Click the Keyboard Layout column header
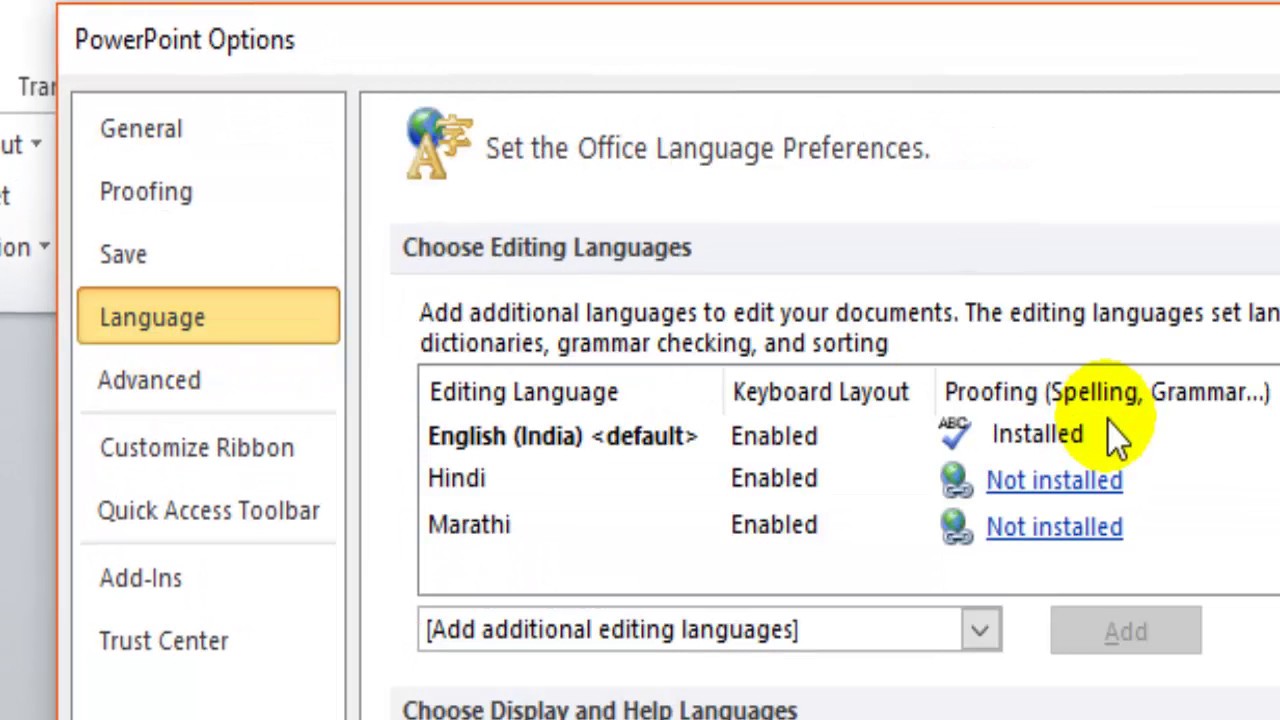This screenshot has height=720, width=1280. (820, 392)
